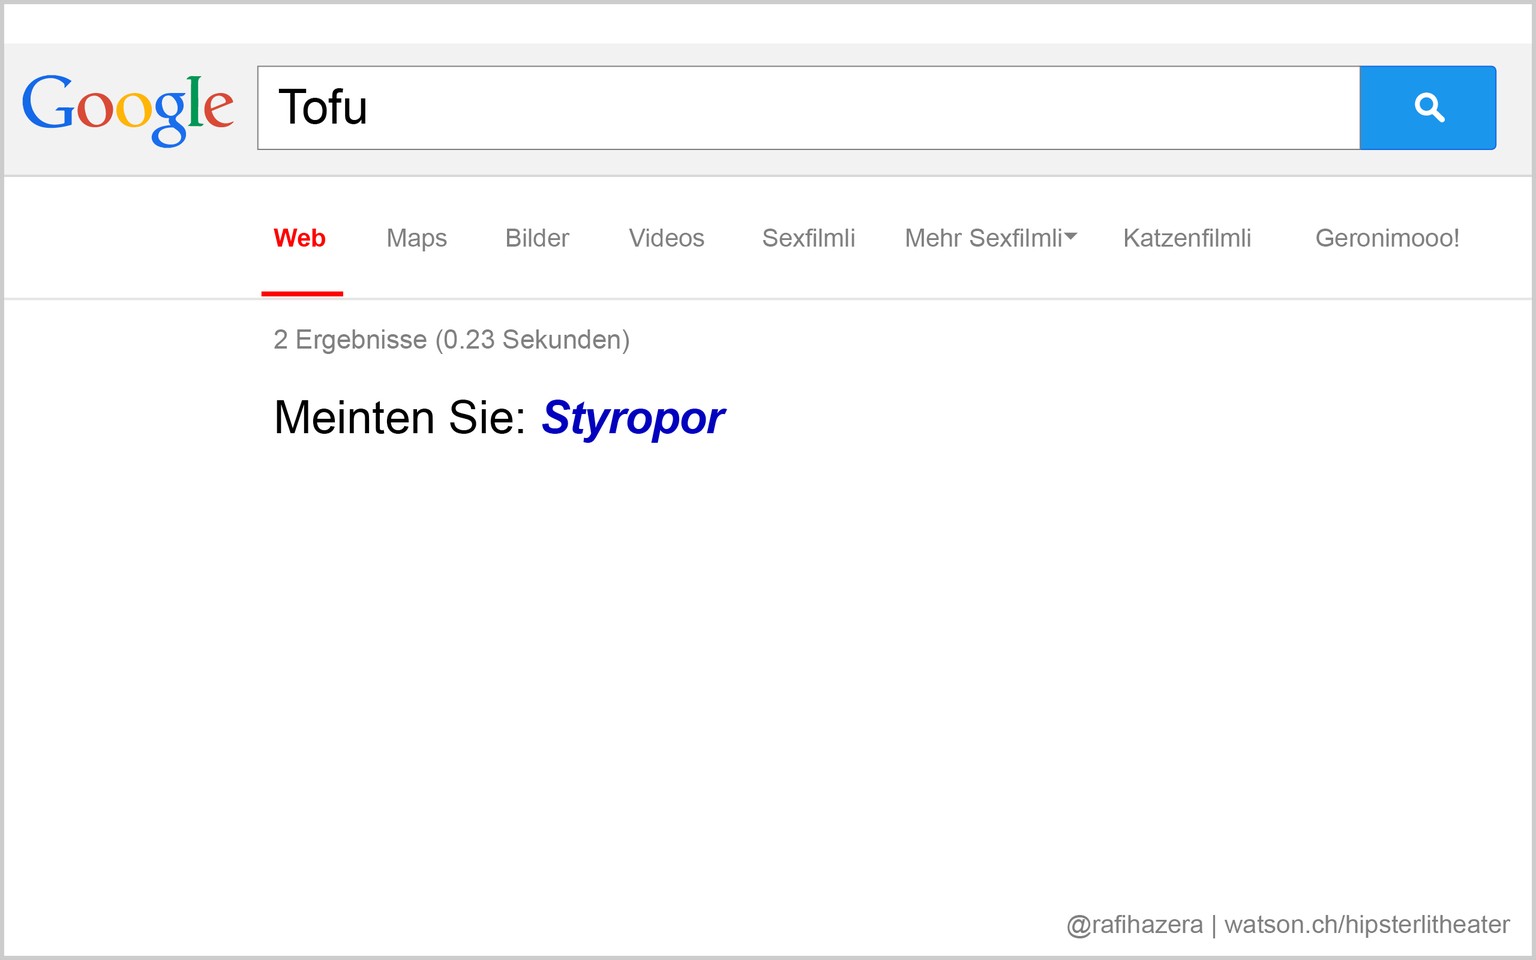Image resolution: width=1536 pixels, height=960 pixels.
Task: Follow the Styropor suggestion link
Action: point(633,418)
